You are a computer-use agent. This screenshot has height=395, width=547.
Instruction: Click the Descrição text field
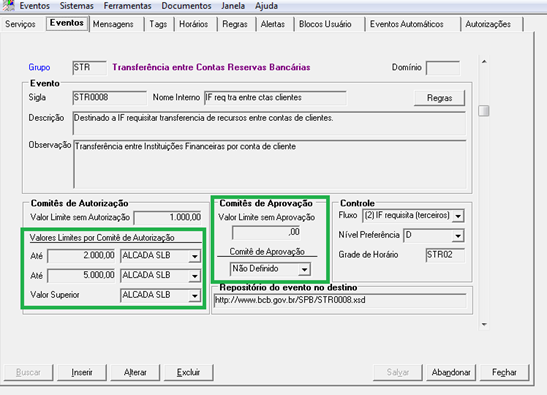269,123
